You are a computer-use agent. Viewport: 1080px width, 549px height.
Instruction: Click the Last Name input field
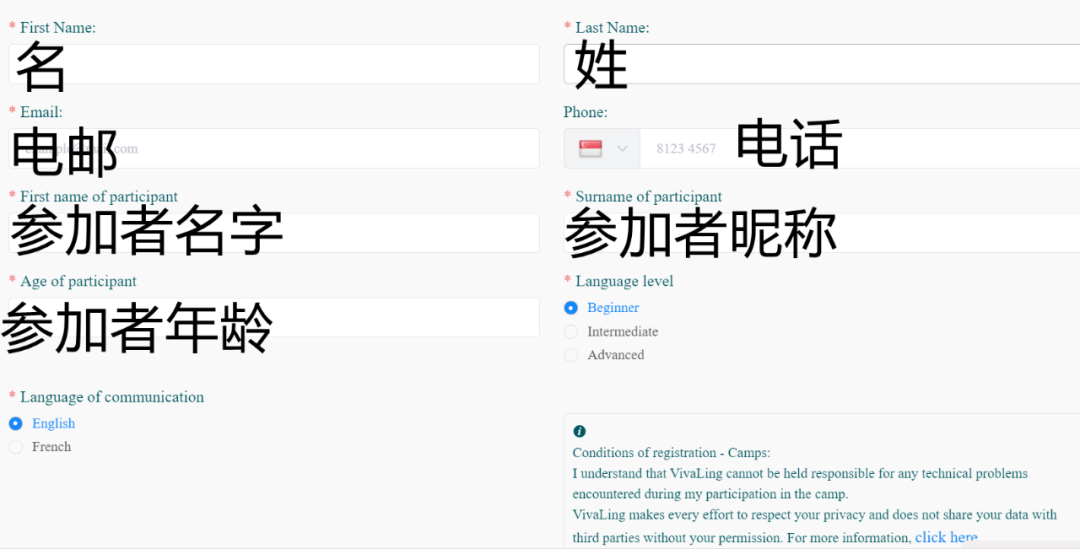[822, 64]
